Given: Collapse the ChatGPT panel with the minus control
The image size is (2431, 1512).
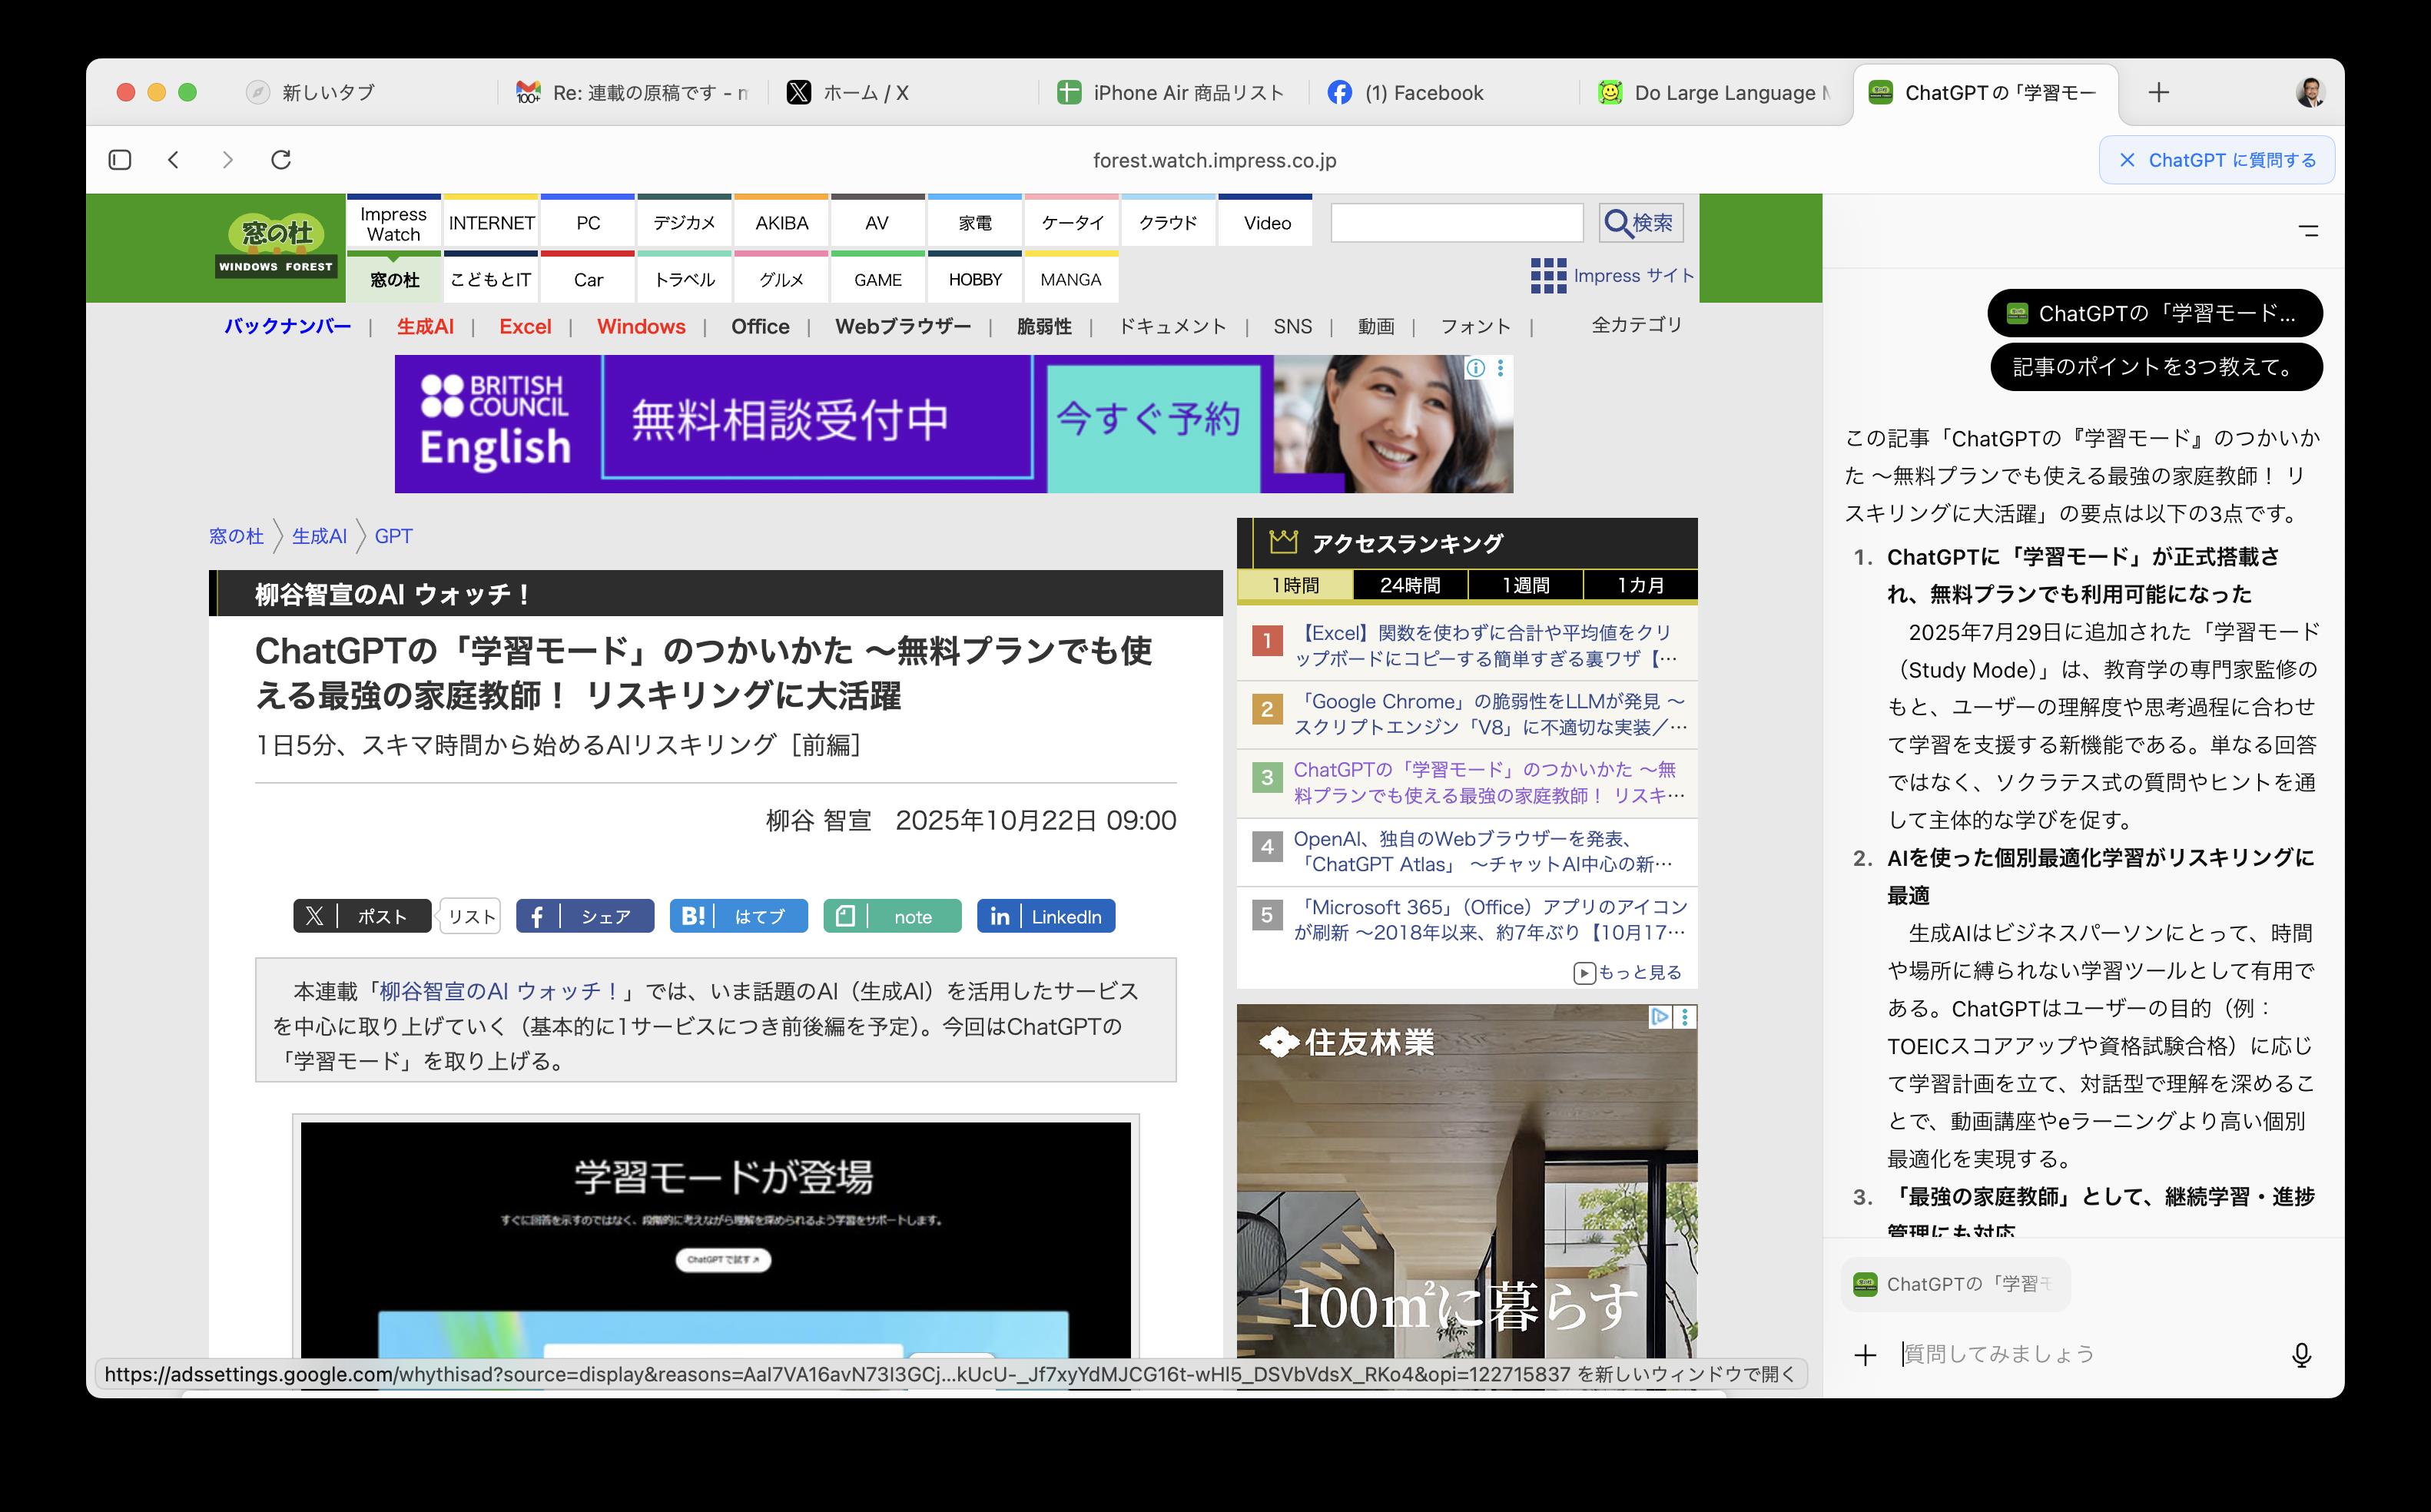Looking at the screenshot, I should click(2307, 231).
